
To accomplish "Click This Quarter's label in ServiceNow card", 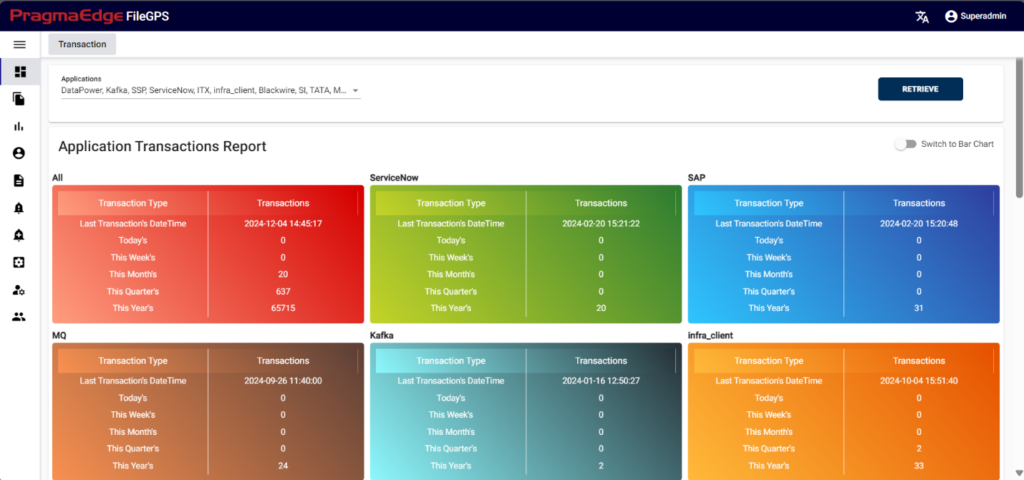I will click(x=451, y=291).
